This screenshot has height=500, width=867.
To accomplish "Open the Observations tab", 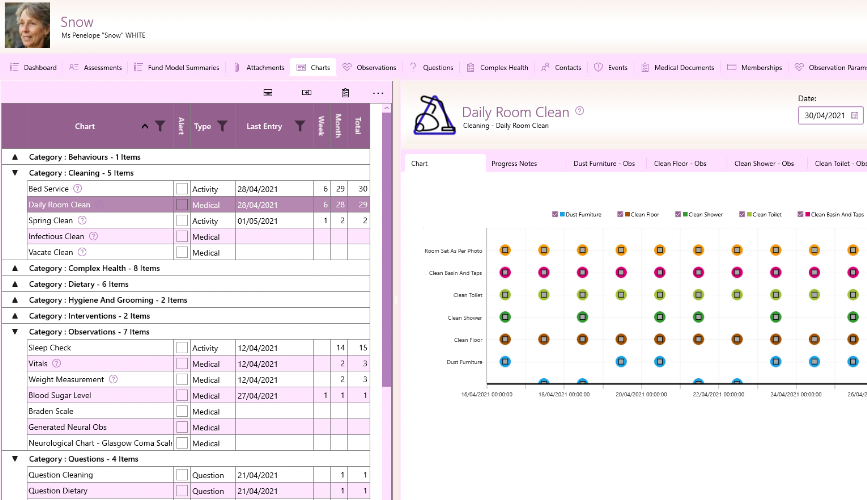I will 369,67.
